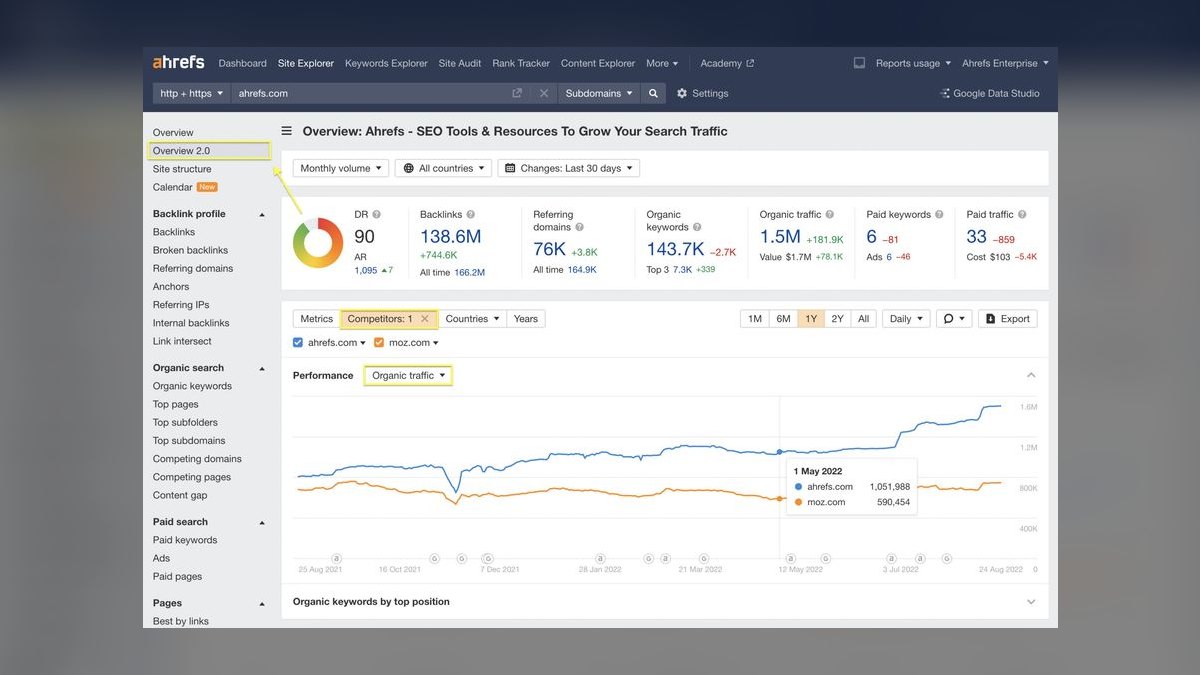The height and width of the screenshot is (675, 1200).
Task: Open the Reports usage dropdown
Action: tap(913, 63)
